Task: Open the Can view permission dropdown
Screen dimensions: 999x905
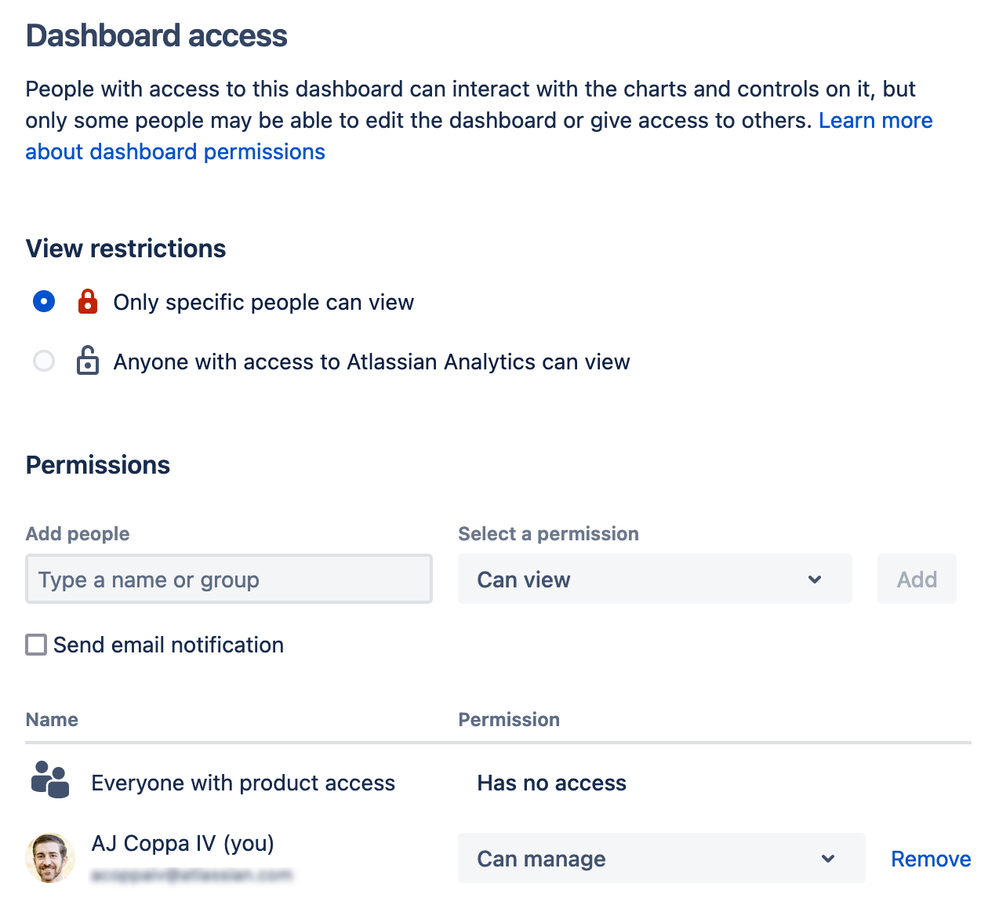Action: point(654,580)
